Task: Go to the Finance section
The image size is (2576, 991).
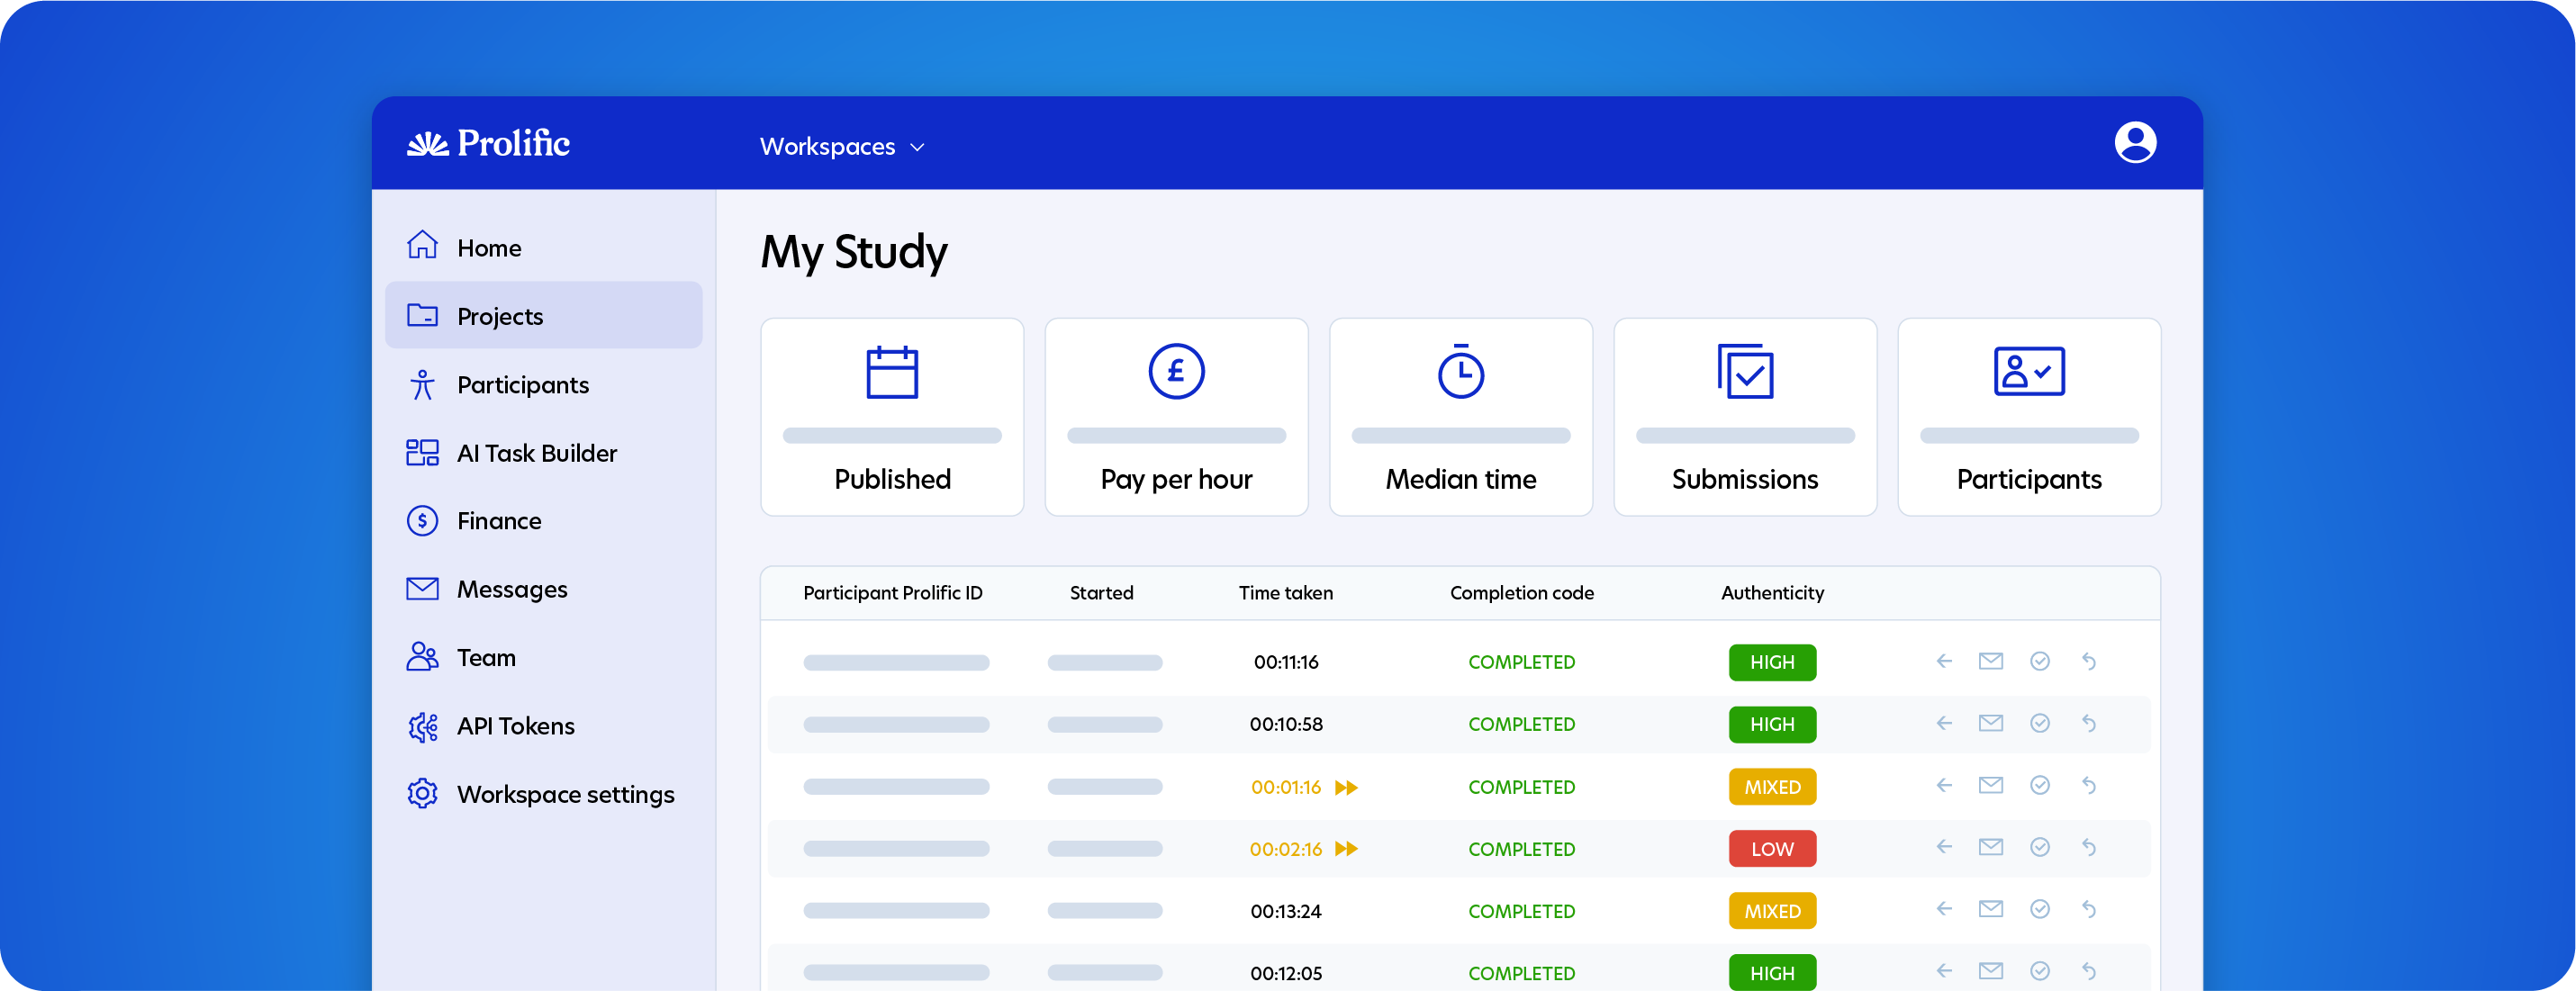Action: point(498,521)
